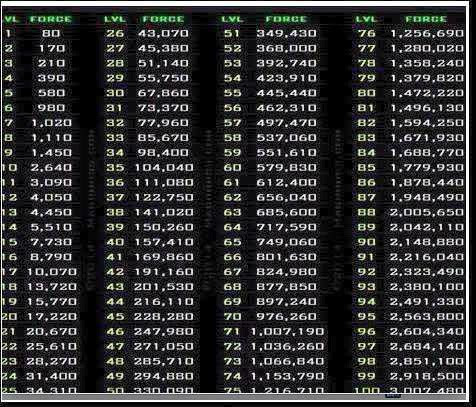Click force value 98,400 for level 34
The image size is (476, 407).
(163, 153)
